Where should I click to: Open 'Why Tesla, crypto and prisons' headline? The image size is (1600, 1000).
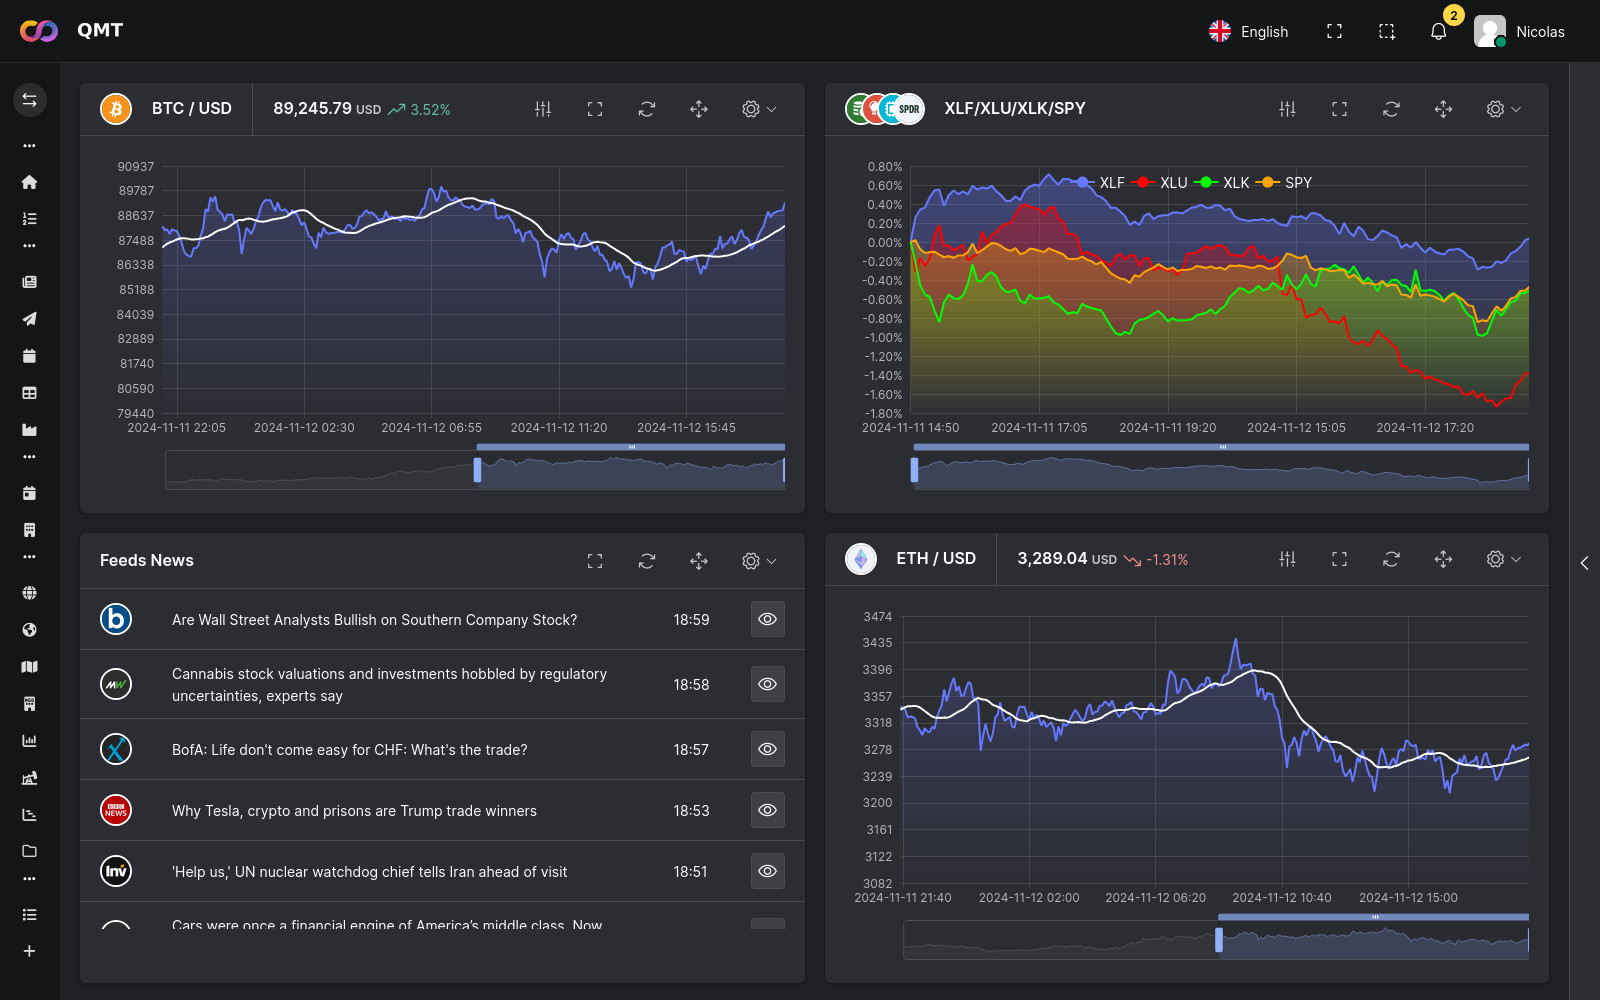tap(354, 811)
